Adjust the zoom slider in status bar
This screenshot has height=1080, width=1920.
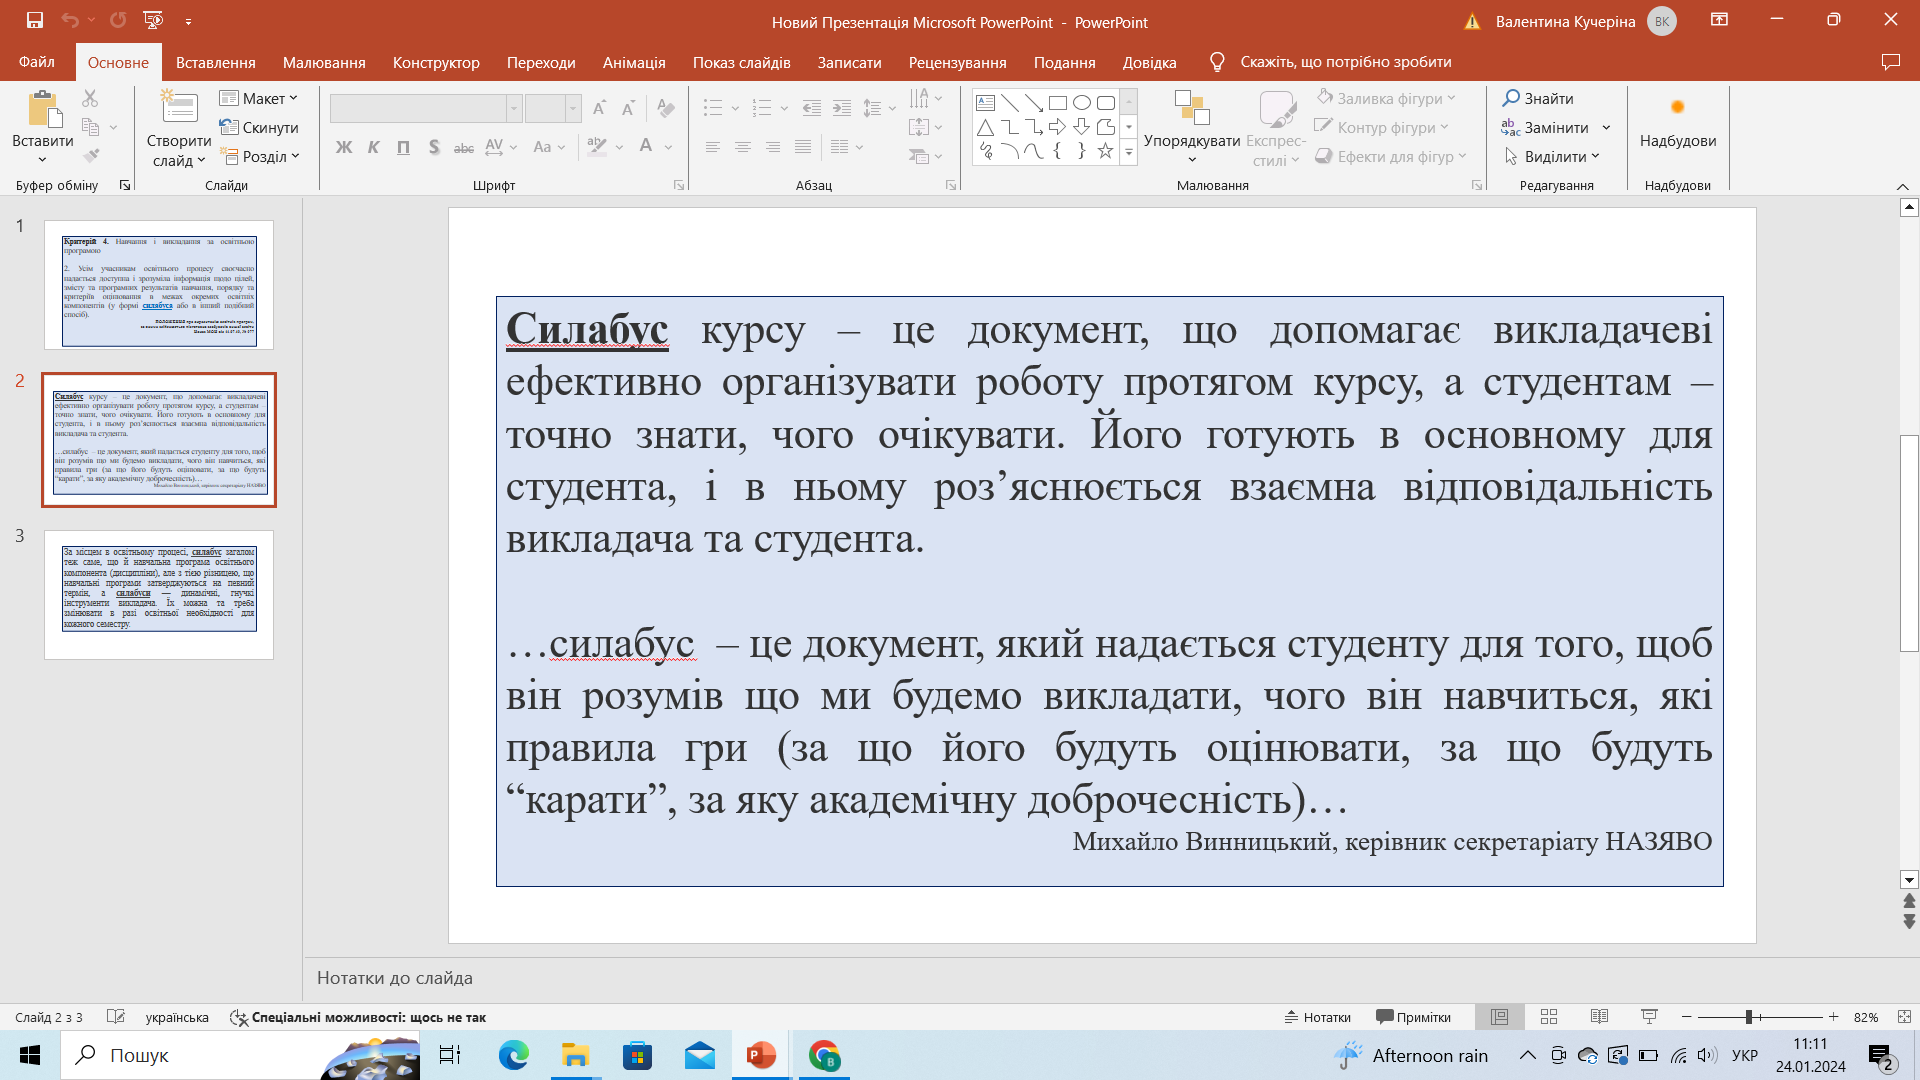(x=1749, y=1017)
